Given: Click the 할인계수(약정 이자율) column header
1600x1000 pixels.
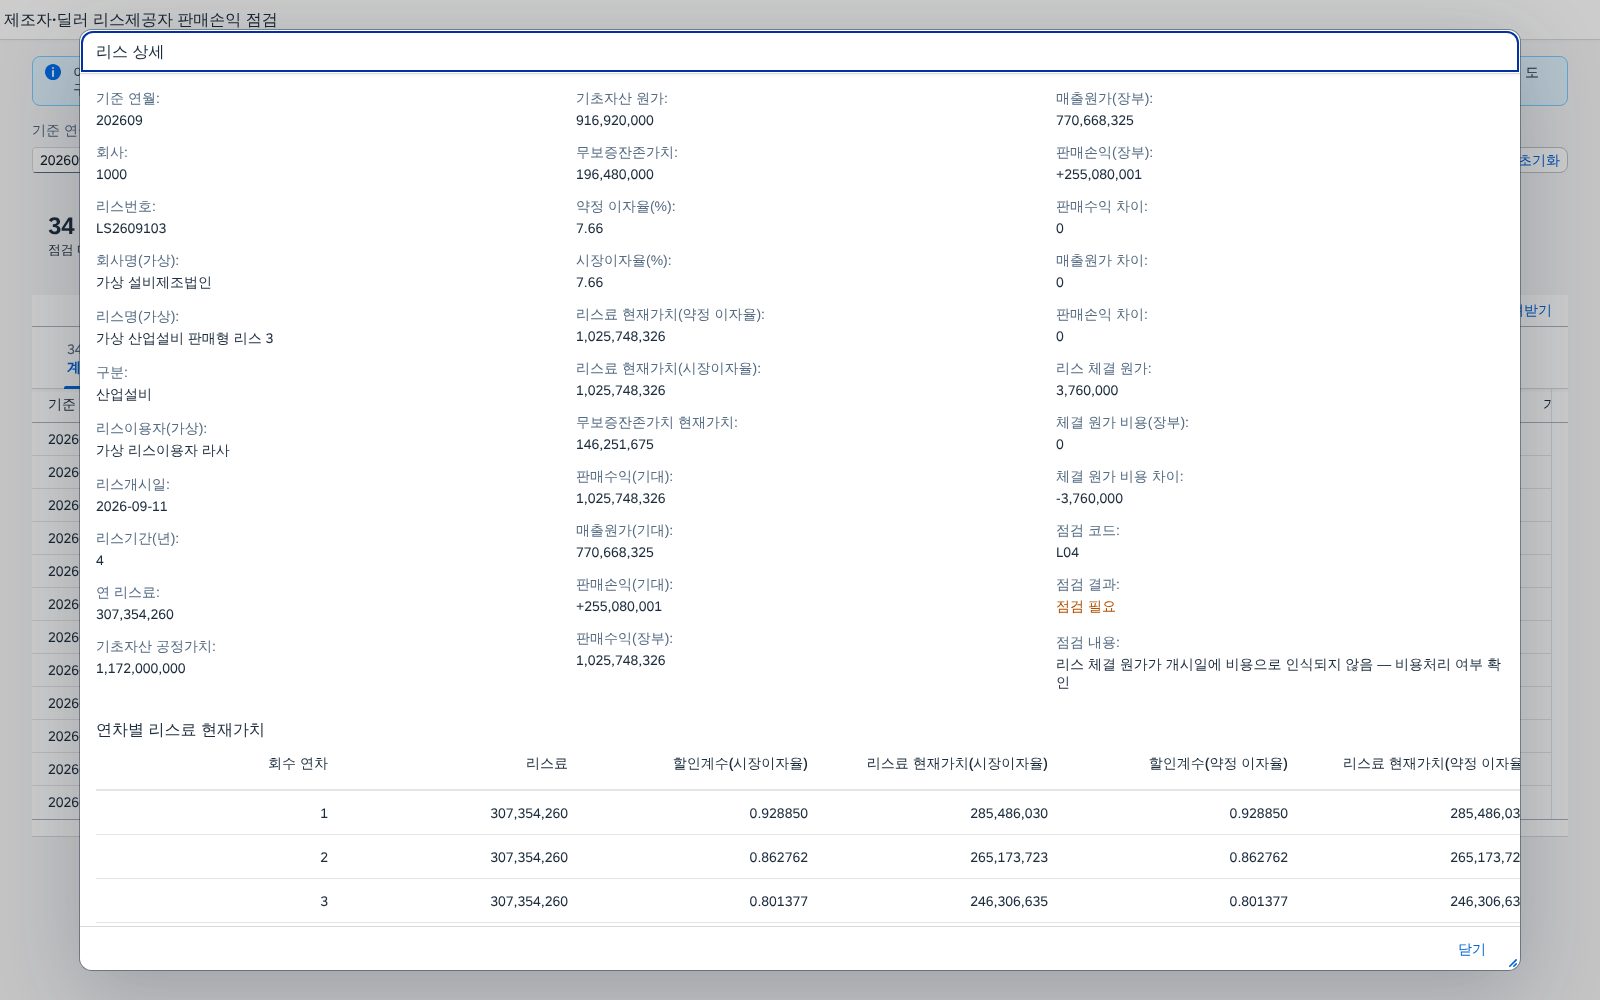Looking at the screenshot, I should 1218,763.
